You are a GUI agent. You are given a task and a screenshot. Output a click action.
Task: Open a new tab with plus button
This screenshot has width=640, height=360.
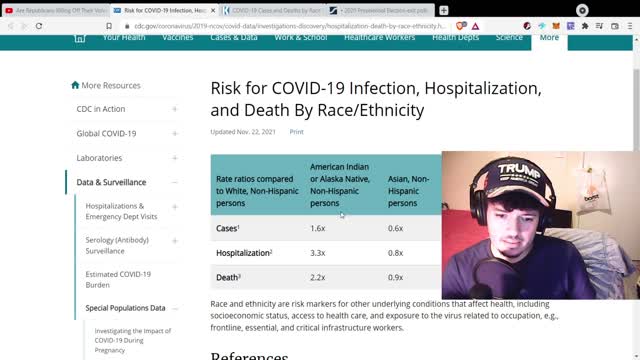(444, 11)
